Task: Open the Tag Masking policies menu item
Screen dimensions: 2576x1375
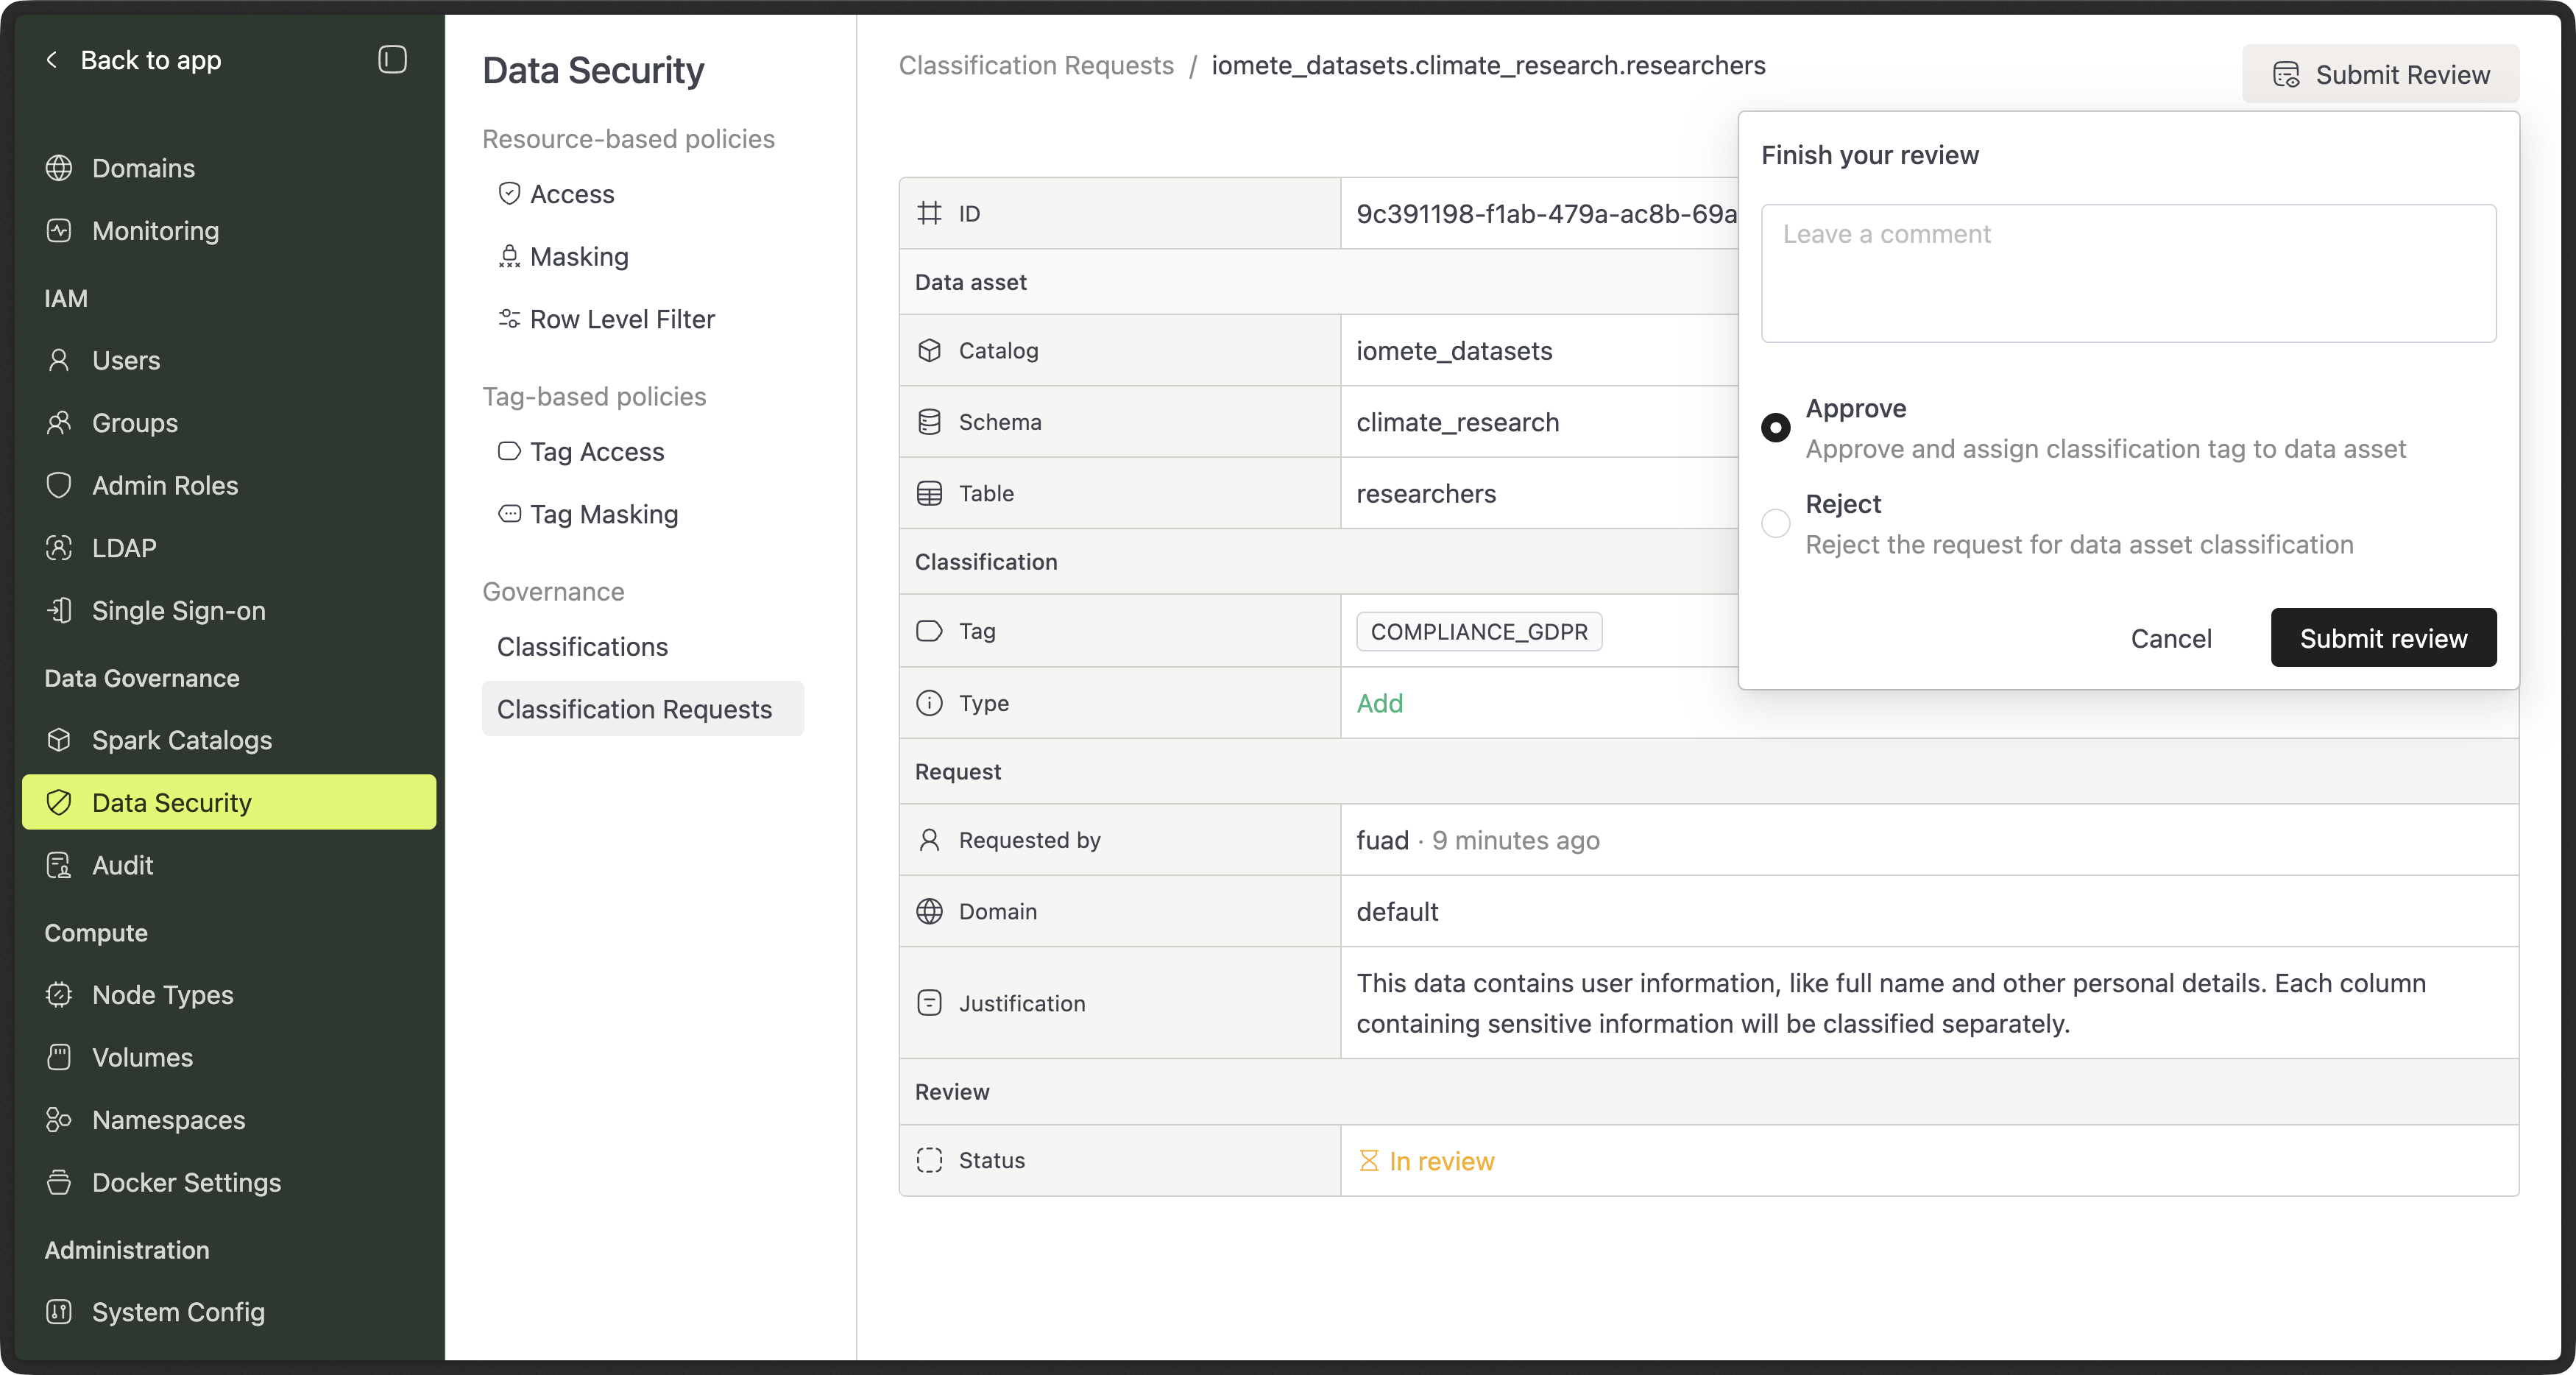Action: click(603, 514)
